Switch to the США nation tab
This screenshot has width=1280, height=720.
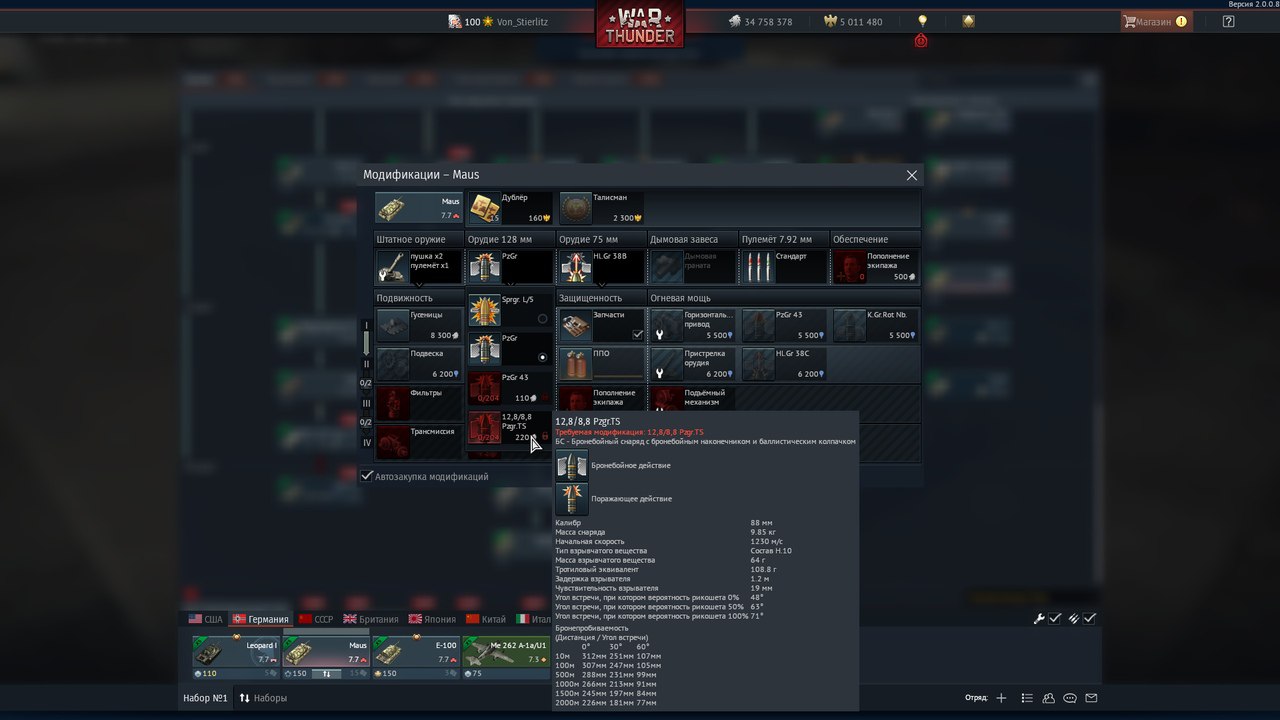(x=205, y=619)
